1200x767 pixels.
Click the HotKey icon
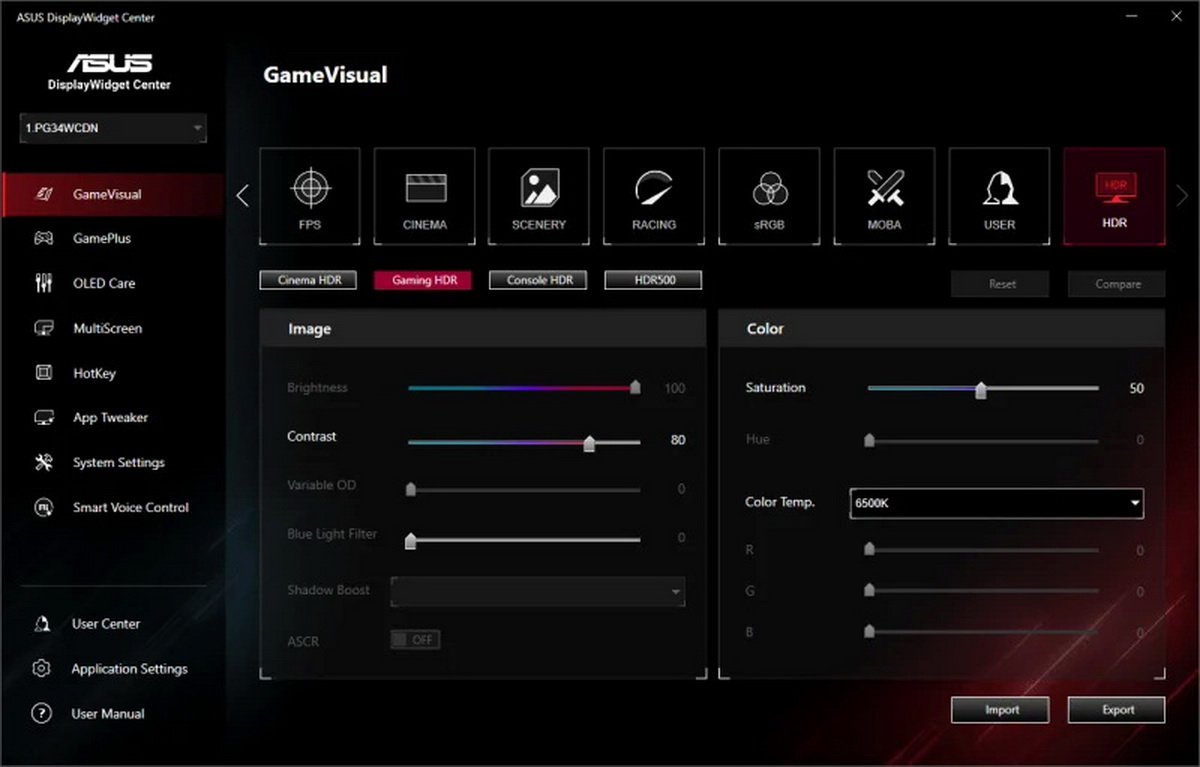tap(43, 373)
